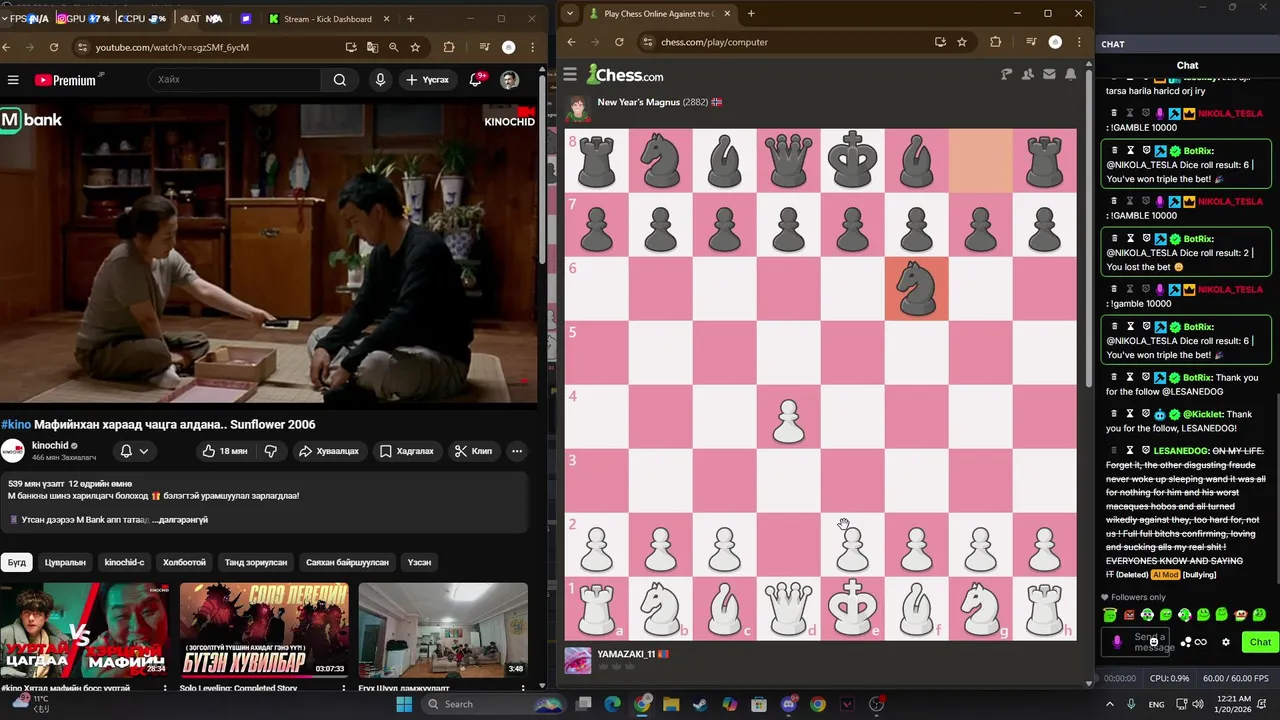
Task: Click the Chat button in Kick panel
Action: 1260,643
